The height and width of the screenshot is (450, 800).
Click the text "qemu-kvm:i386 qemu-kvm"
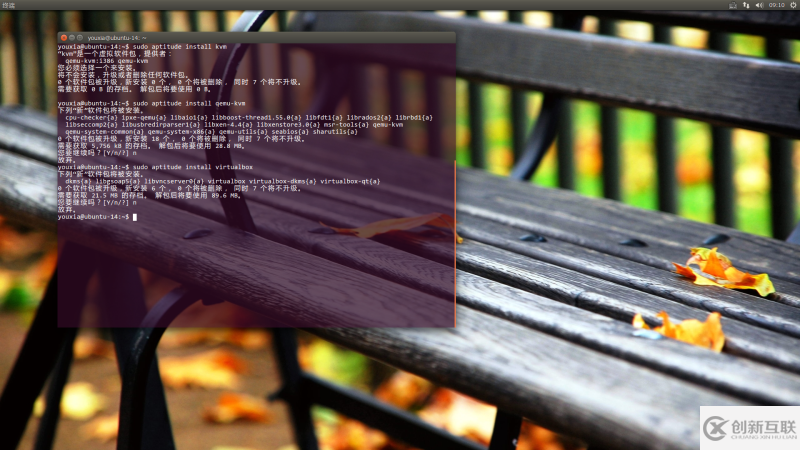click(x=107, y=61)
